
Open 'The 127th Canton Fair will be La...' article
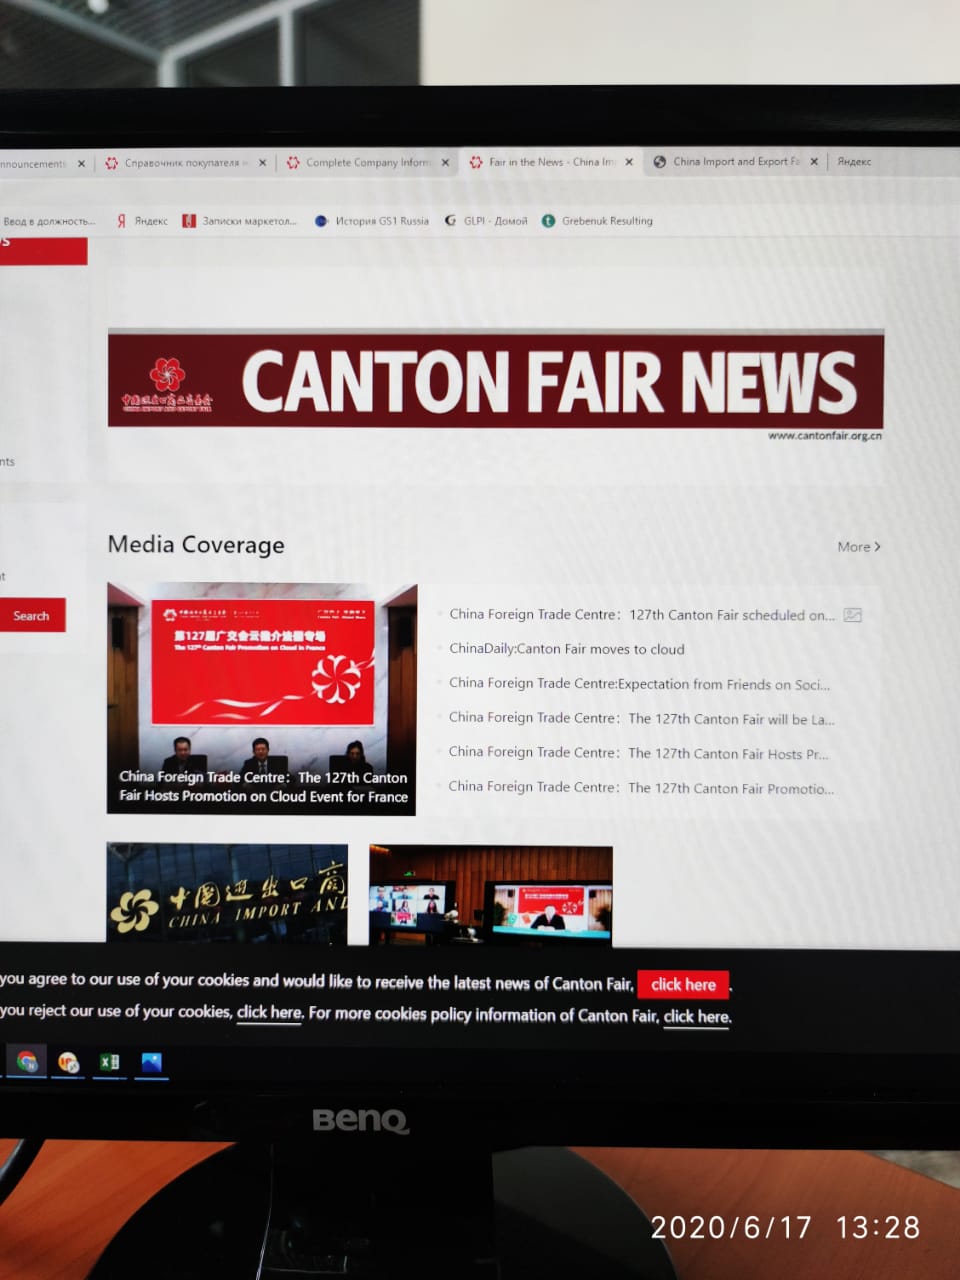(642, 718)
